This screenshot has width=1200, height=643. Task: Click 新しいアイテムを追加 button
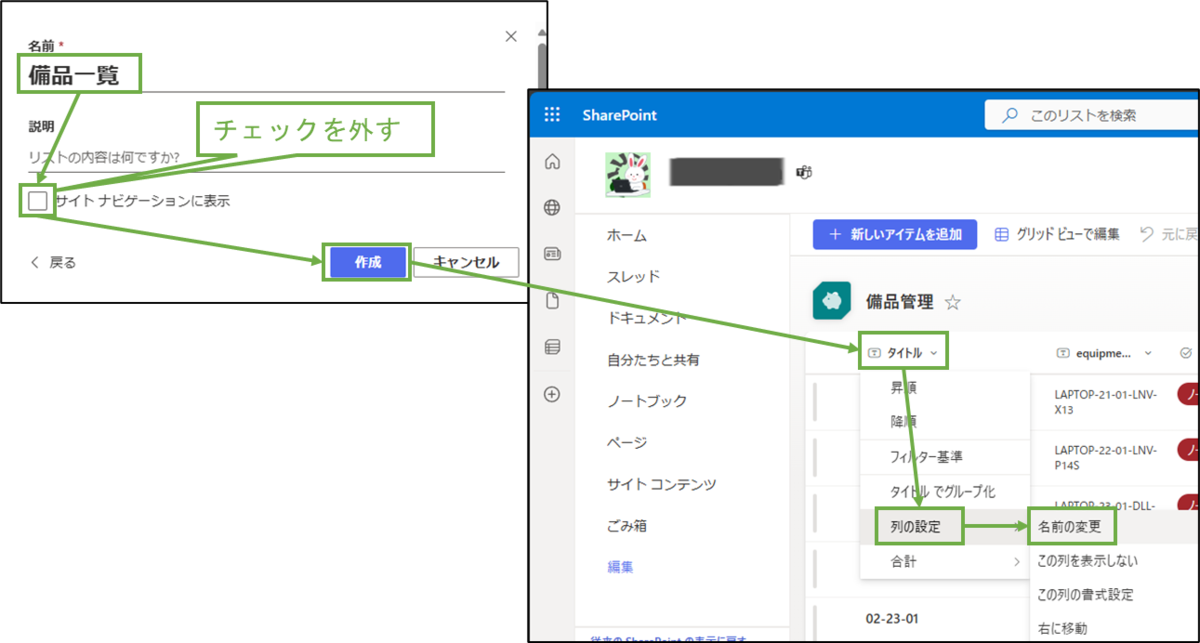pos(894,235)
